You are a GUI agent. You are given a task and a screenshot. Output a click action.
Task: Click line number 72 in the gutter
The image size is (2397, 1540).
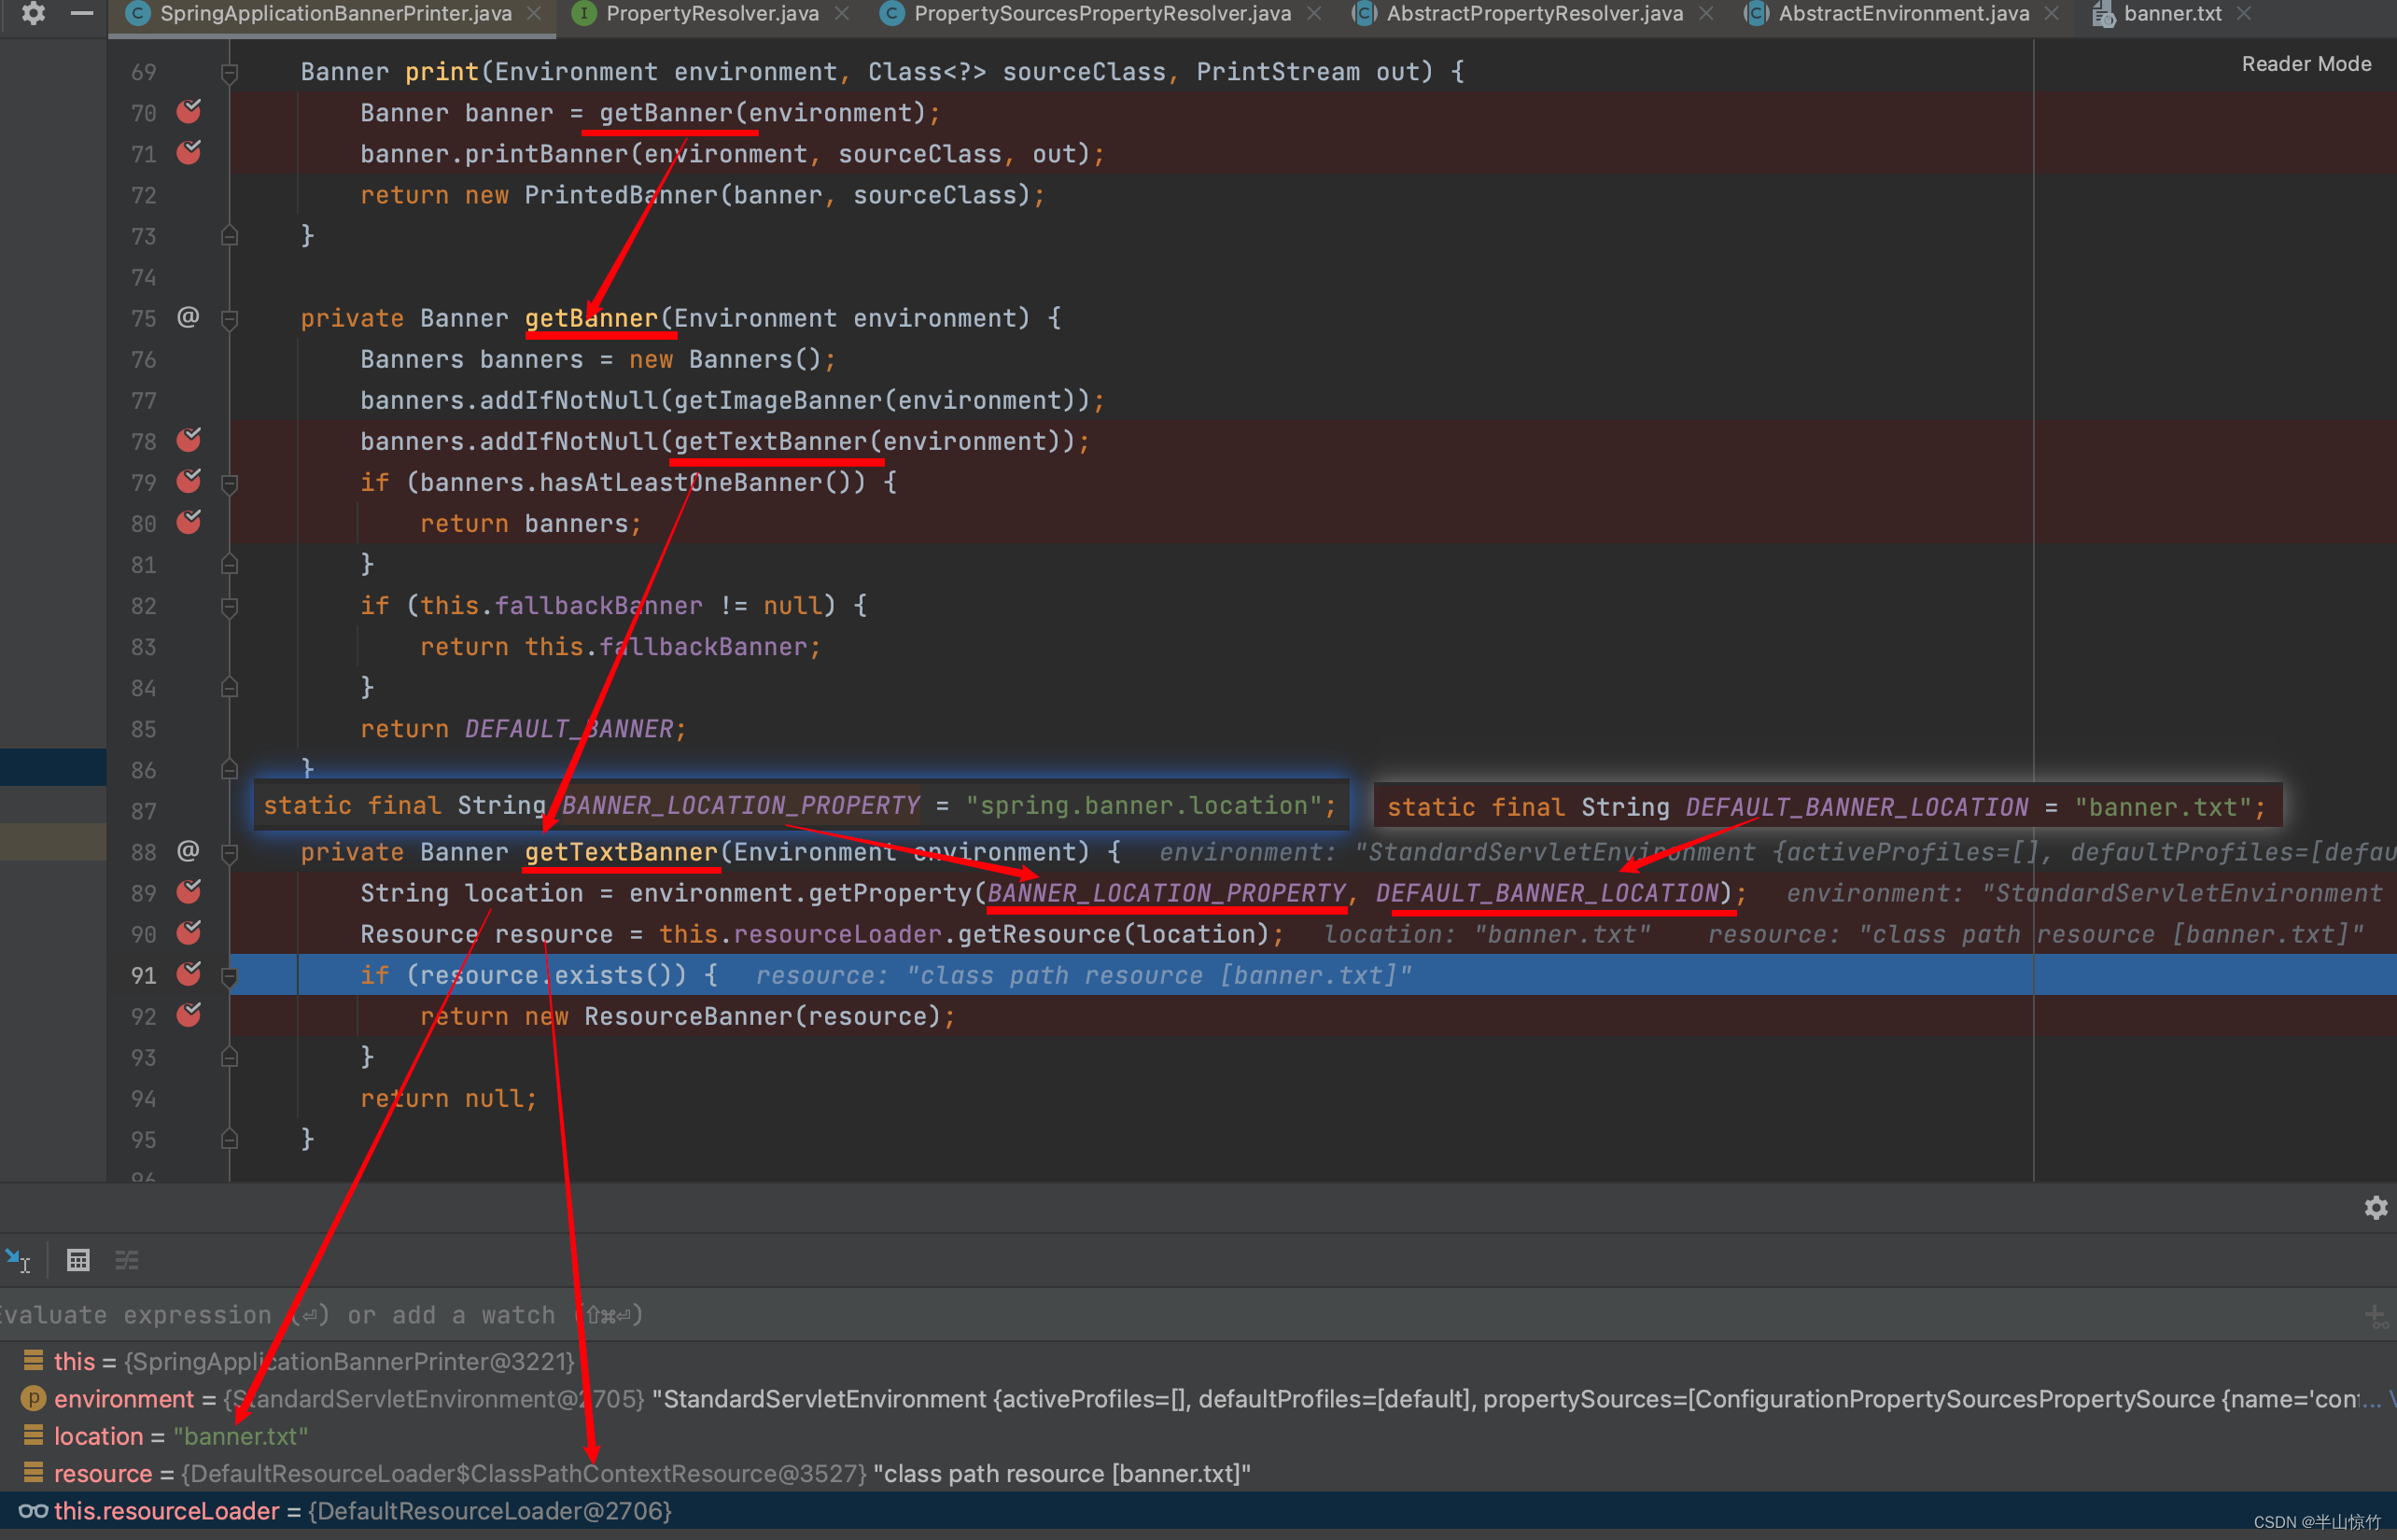144,195
